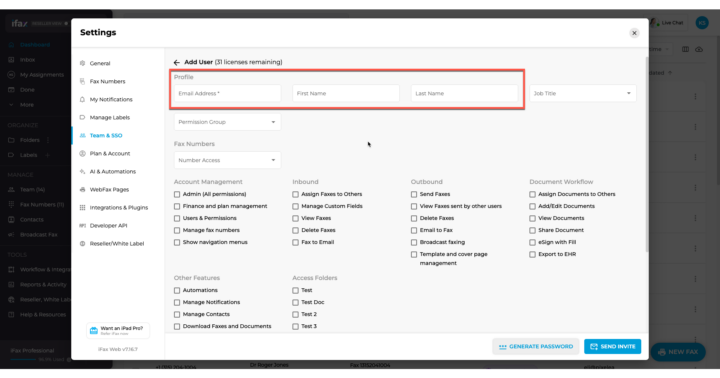Screen dimensions: 720x378
Task: Click the First Name field
Action: (346, 93)
